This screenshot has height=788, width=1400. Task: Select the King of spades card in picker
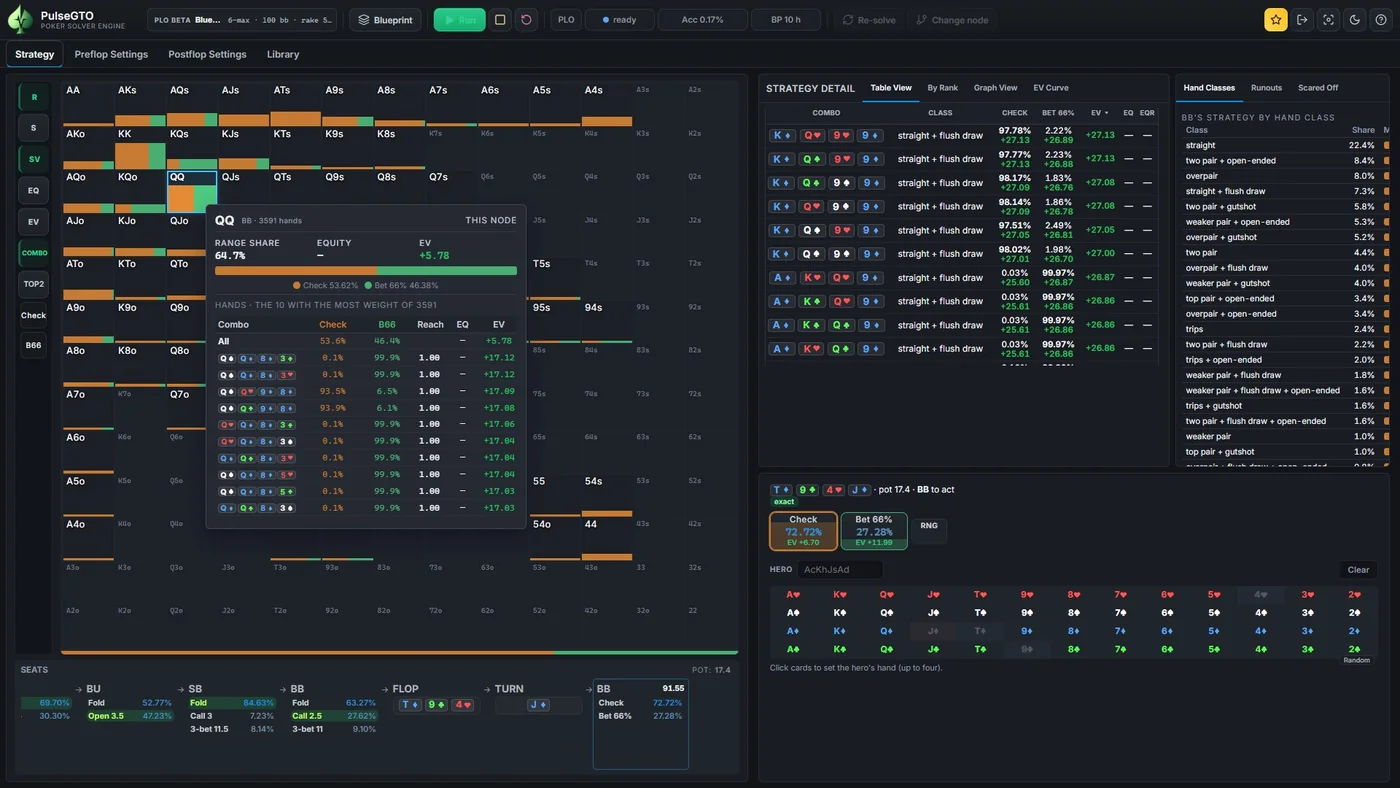point(840,613)
